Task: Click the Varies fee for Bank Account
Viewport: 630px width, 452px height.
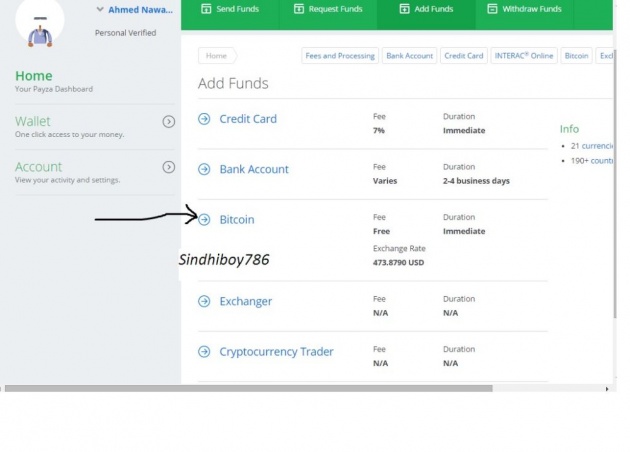Action: pyautogui.click(x=385, y=181)
